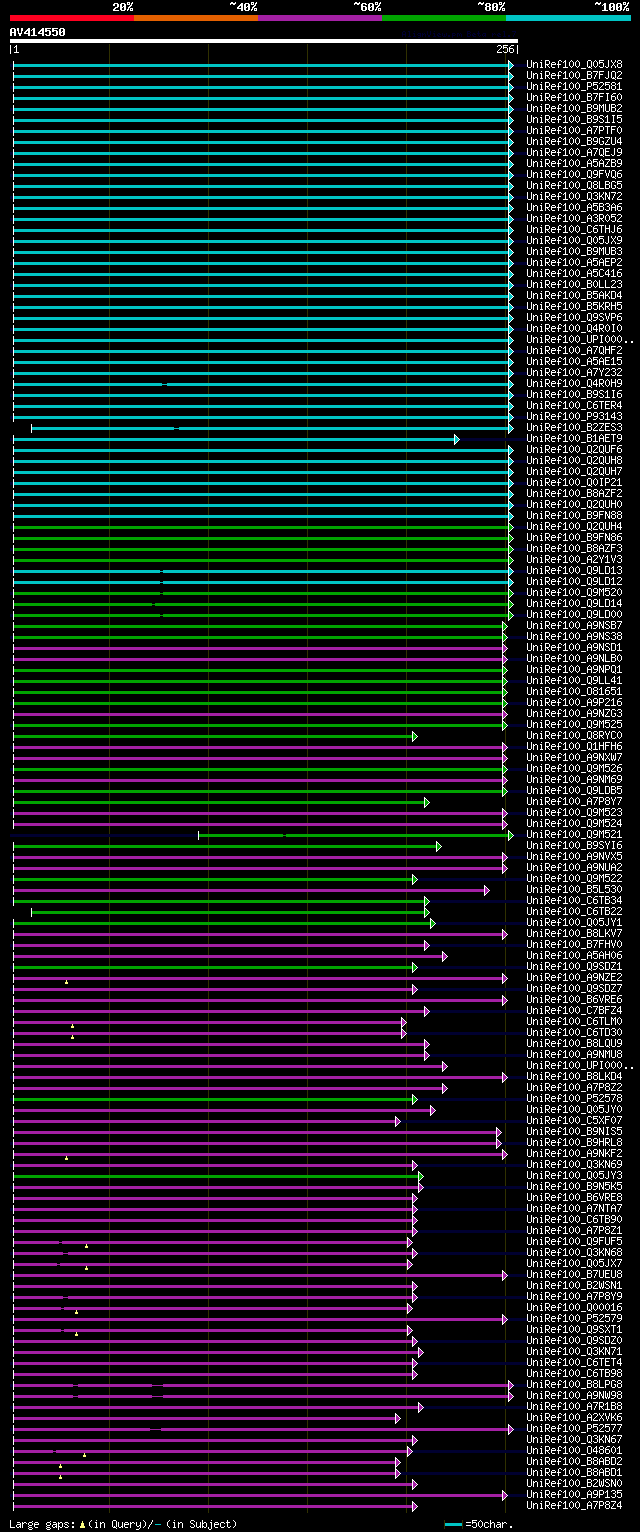Select label UniRef100_Q9SVP6
The height and width of the screenshot is (1532, 640).
tap(574, 317)
